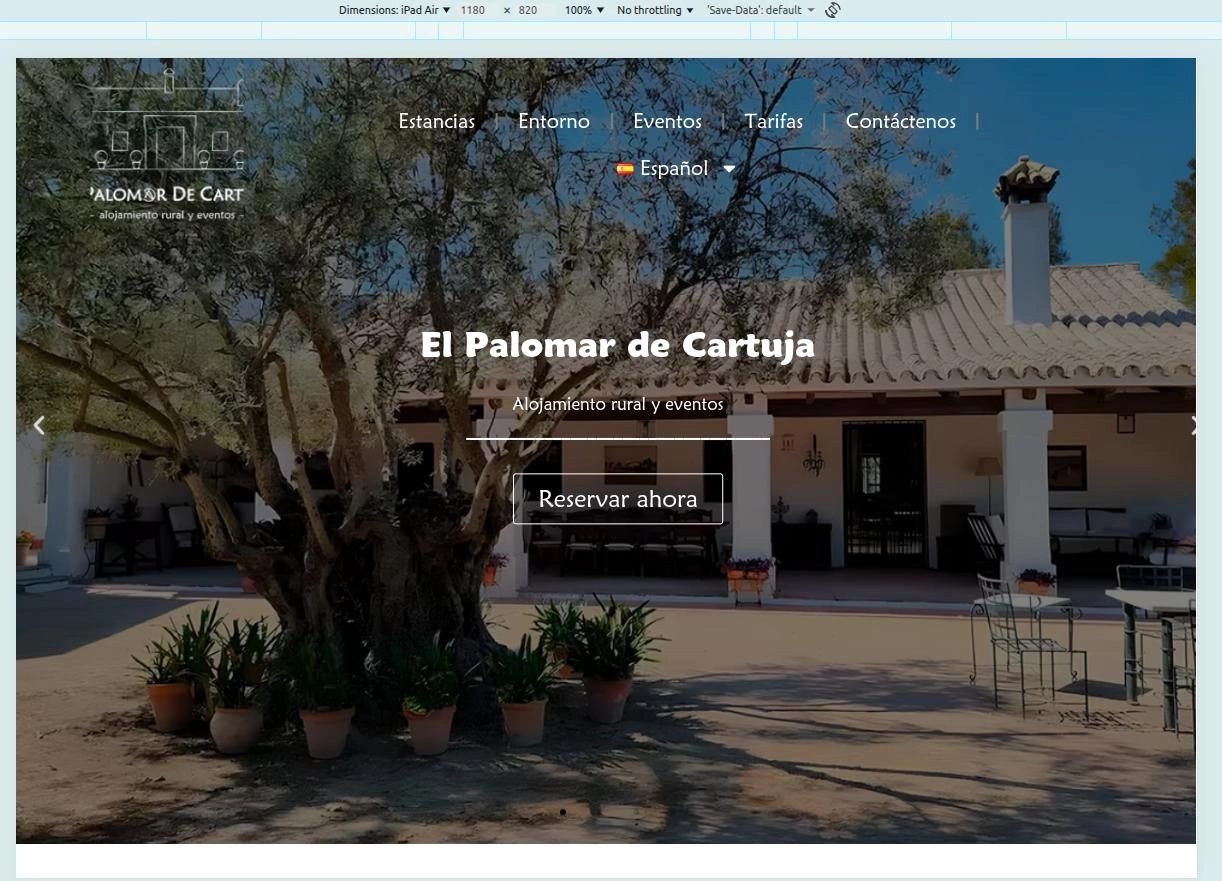Open the Estancias menu item

(x=437, y=121)
